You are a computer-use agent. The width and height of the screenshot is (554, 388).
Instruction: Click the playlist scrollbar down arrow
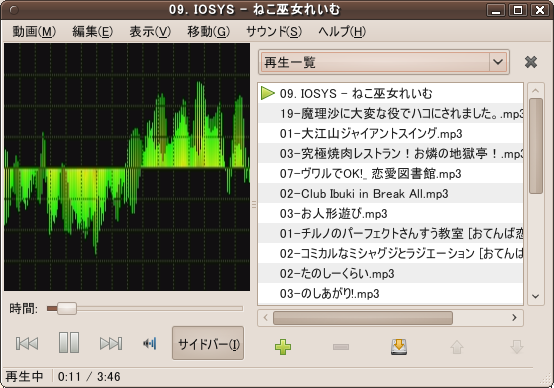535,296
